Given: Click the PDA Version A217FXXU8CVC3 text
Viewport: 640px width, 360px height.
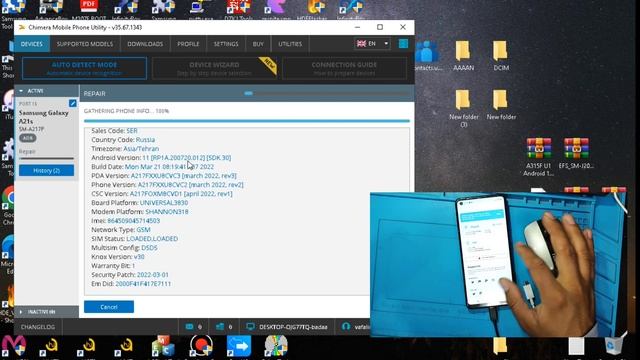Looking at the screenshot, I should pos(183,176).
